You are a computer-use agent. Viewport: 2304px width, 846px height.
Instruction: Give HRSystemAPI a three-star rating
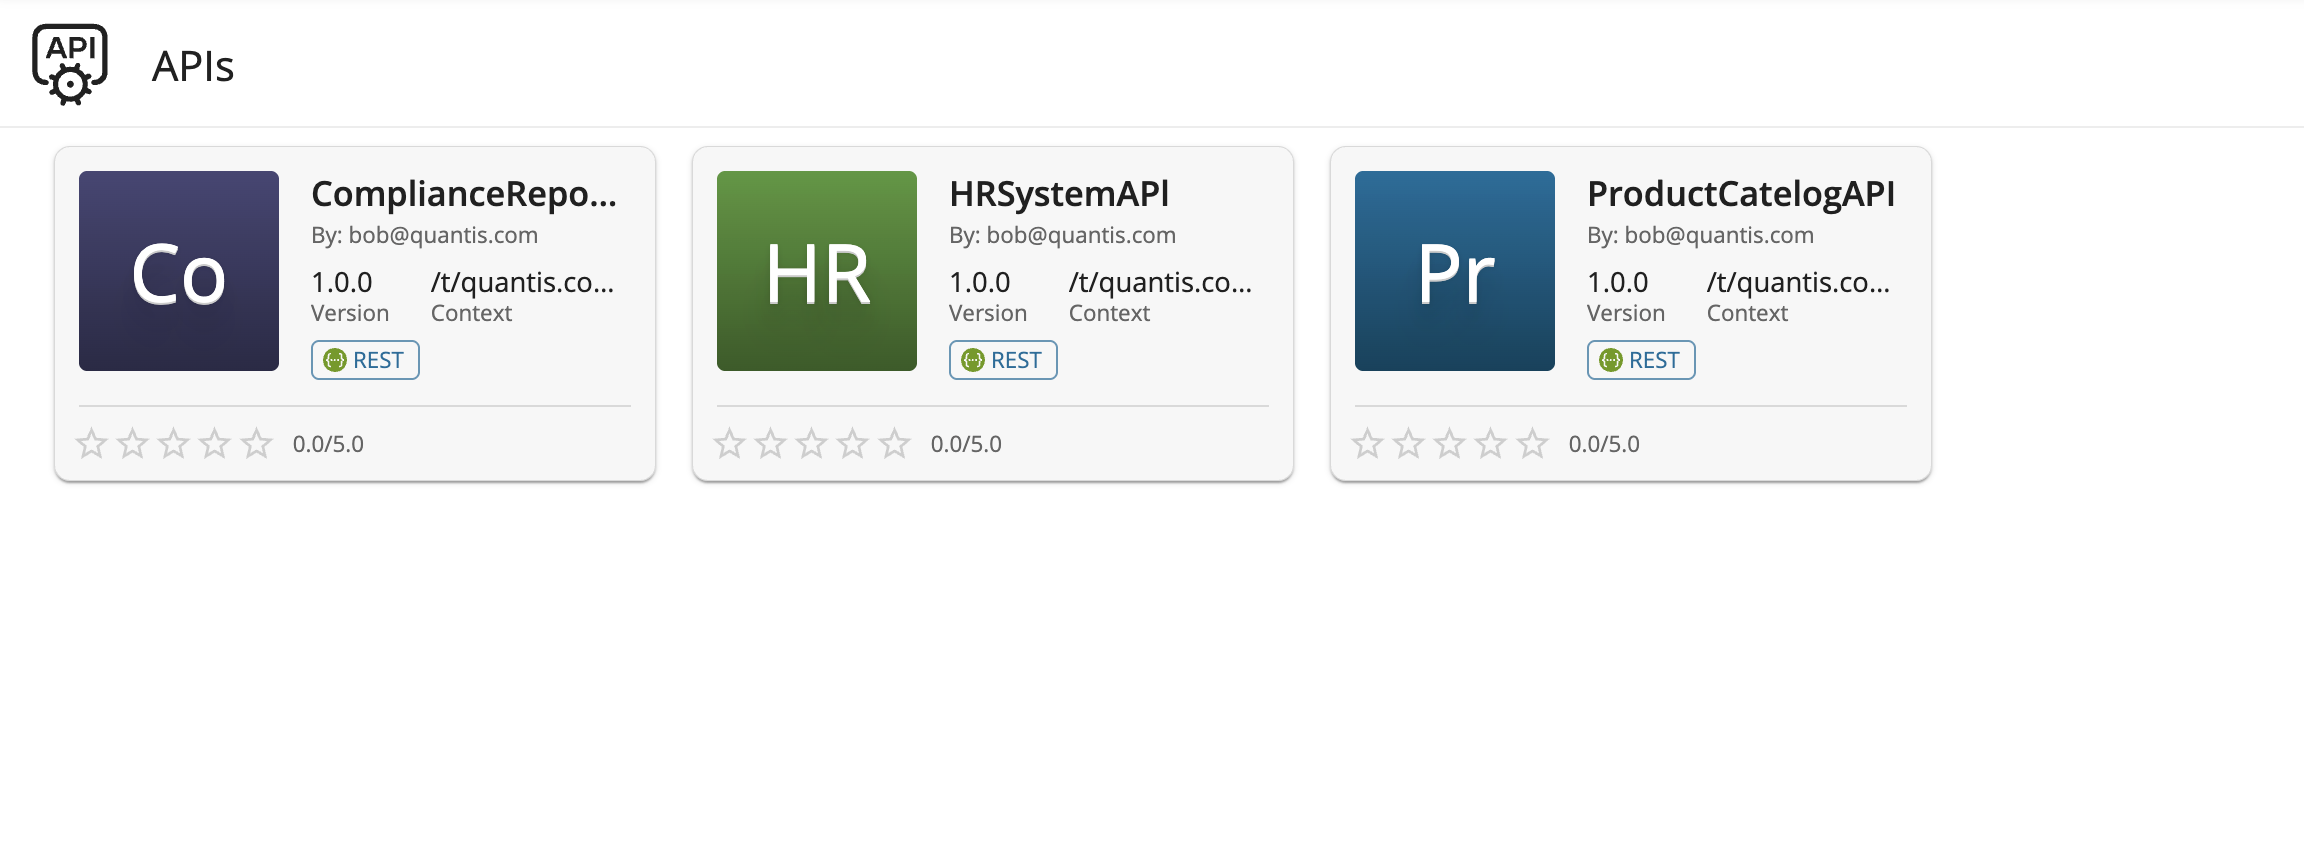[812, 443]
